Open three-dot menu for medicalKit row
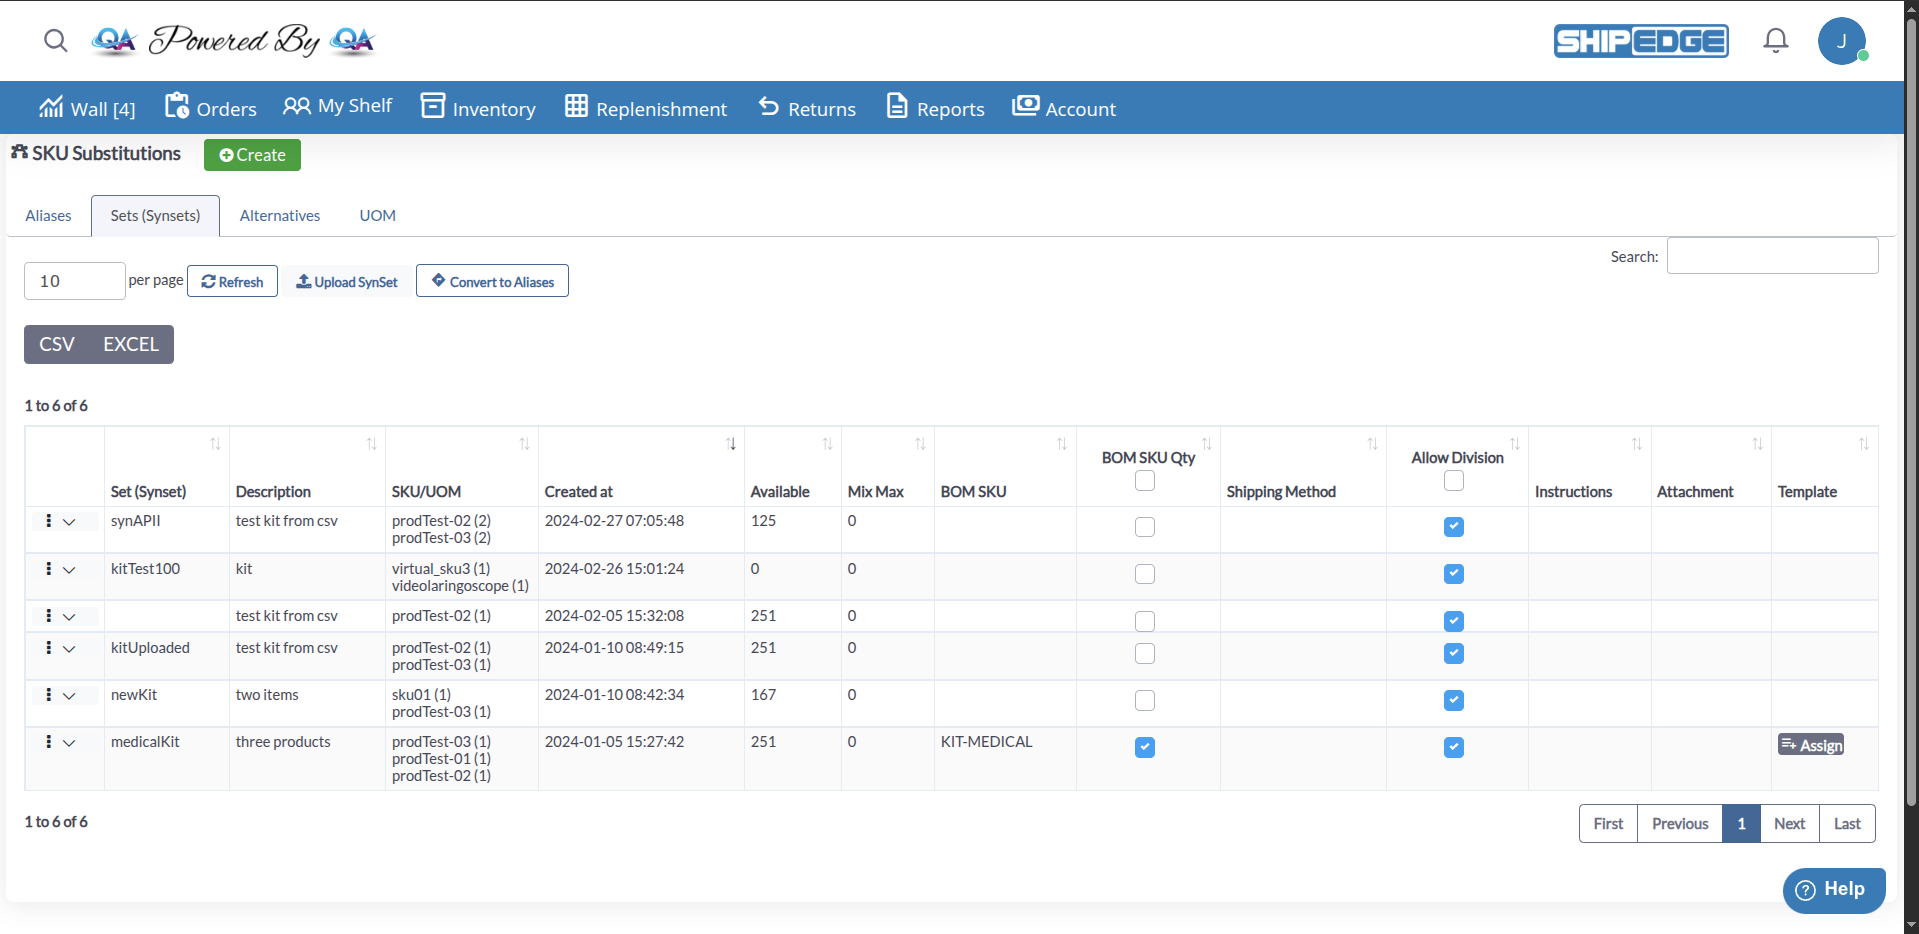1919x934 pixels. [48, 742]
